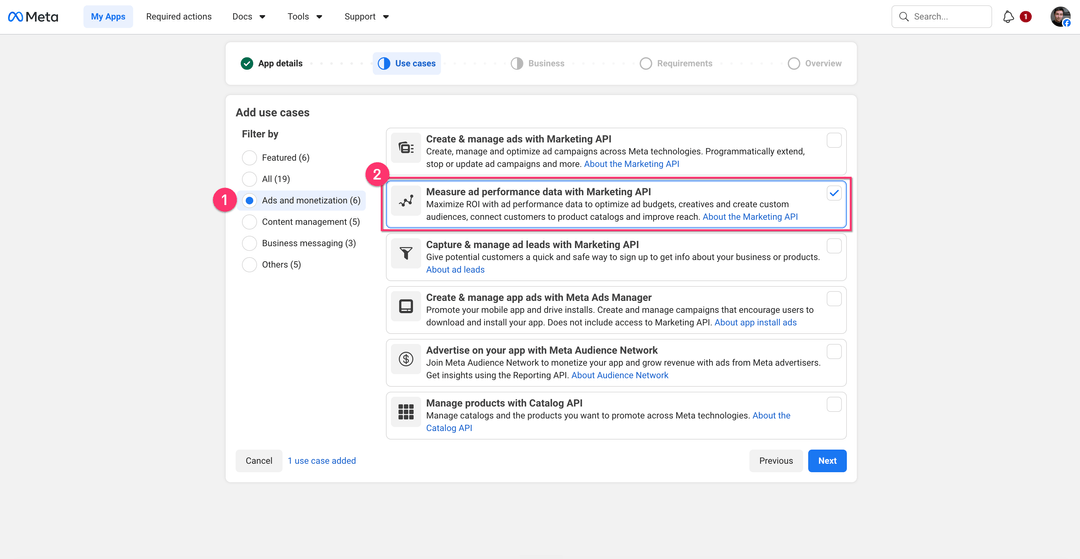The height and width of the screenshot is (559, 1080).
Task: Open the My Apps tab
Action: tap(108, 17)
